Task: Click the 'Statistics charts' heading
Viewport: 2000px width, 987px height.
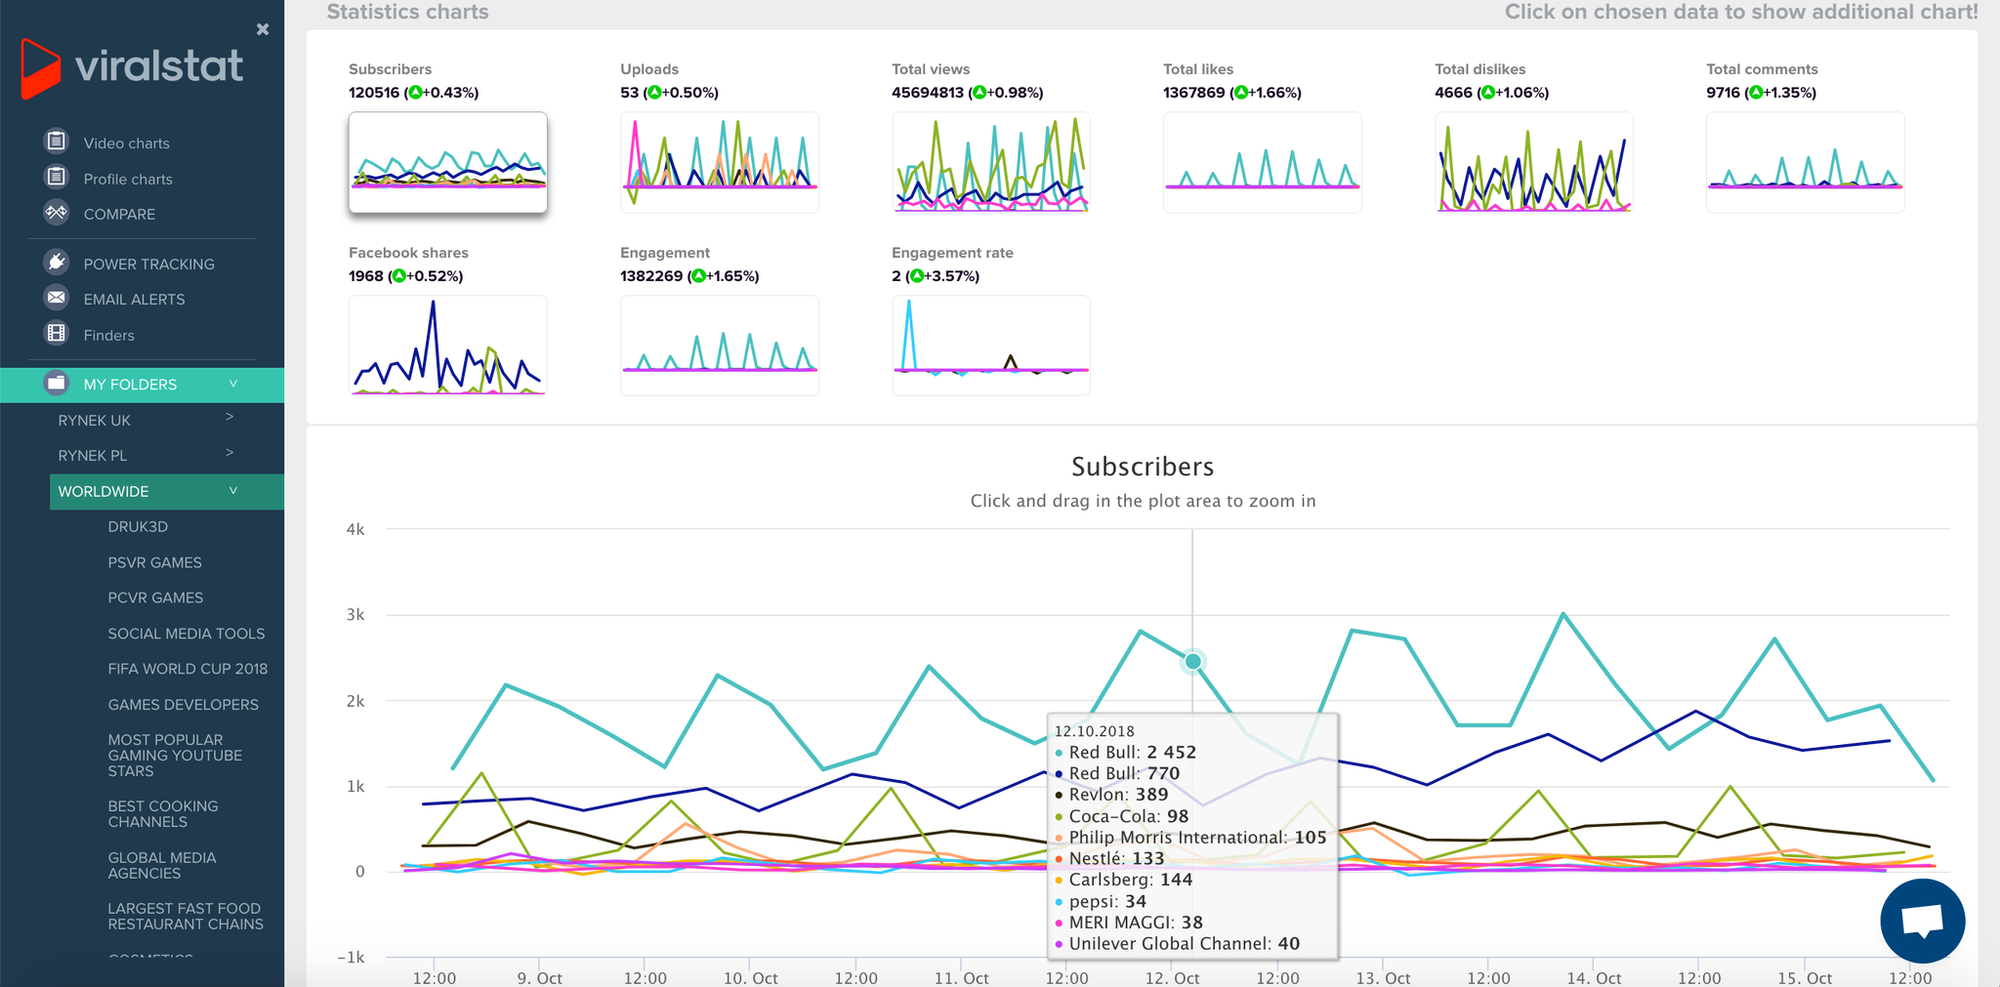Action: tap(407, 12)
